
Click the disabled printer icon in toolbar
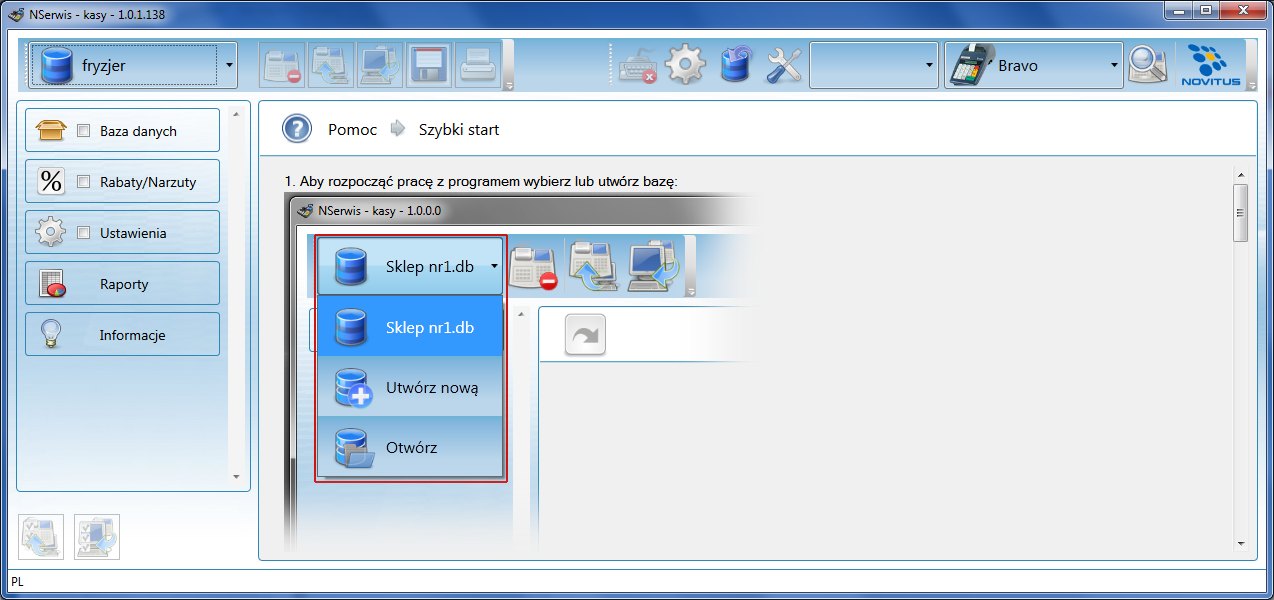pyautogui.click(x=478, y=66)
